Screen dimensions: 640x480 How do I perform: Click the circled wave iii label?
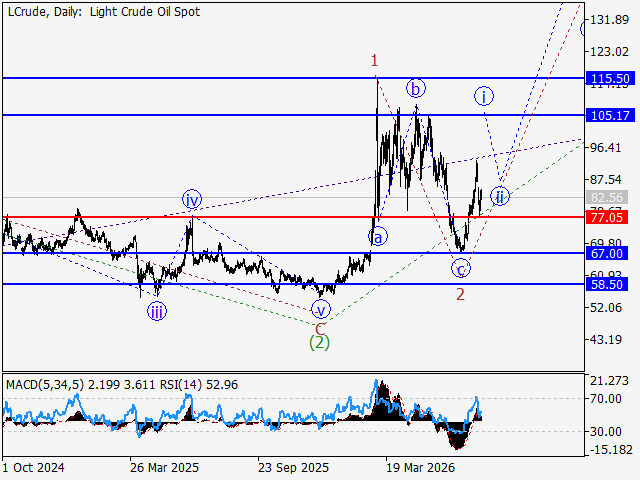[157, 311]
